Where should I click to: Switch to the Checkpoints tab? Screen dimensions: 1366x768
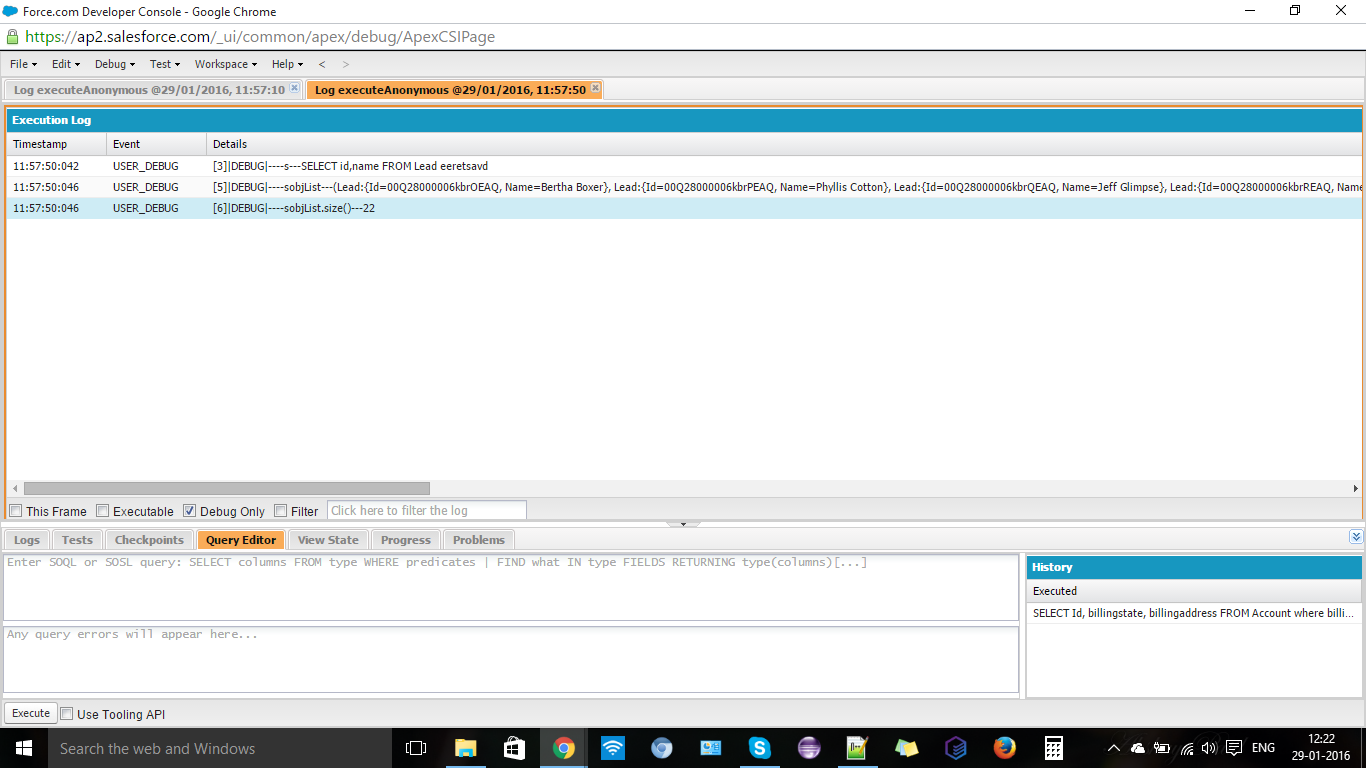click(x=149, y=540)
